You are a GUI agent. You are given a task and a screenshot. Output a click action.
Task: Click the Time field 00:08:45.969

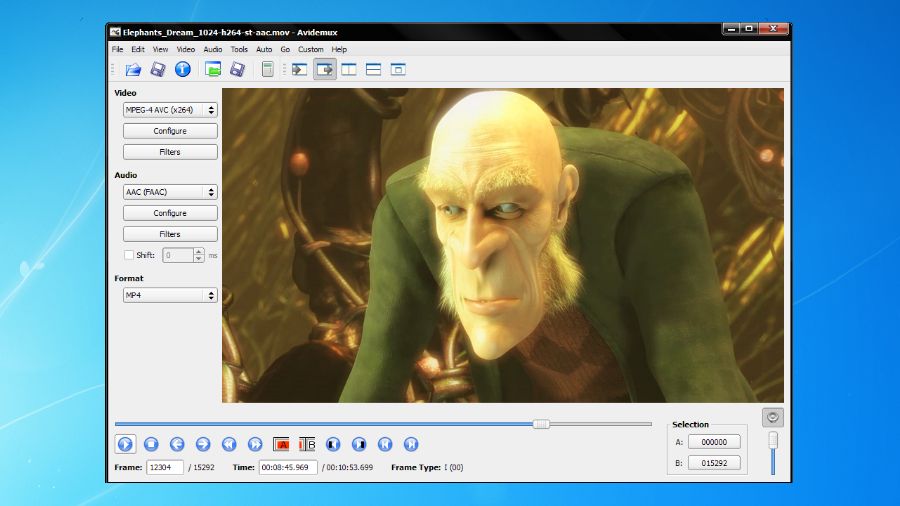click(288, 468)
